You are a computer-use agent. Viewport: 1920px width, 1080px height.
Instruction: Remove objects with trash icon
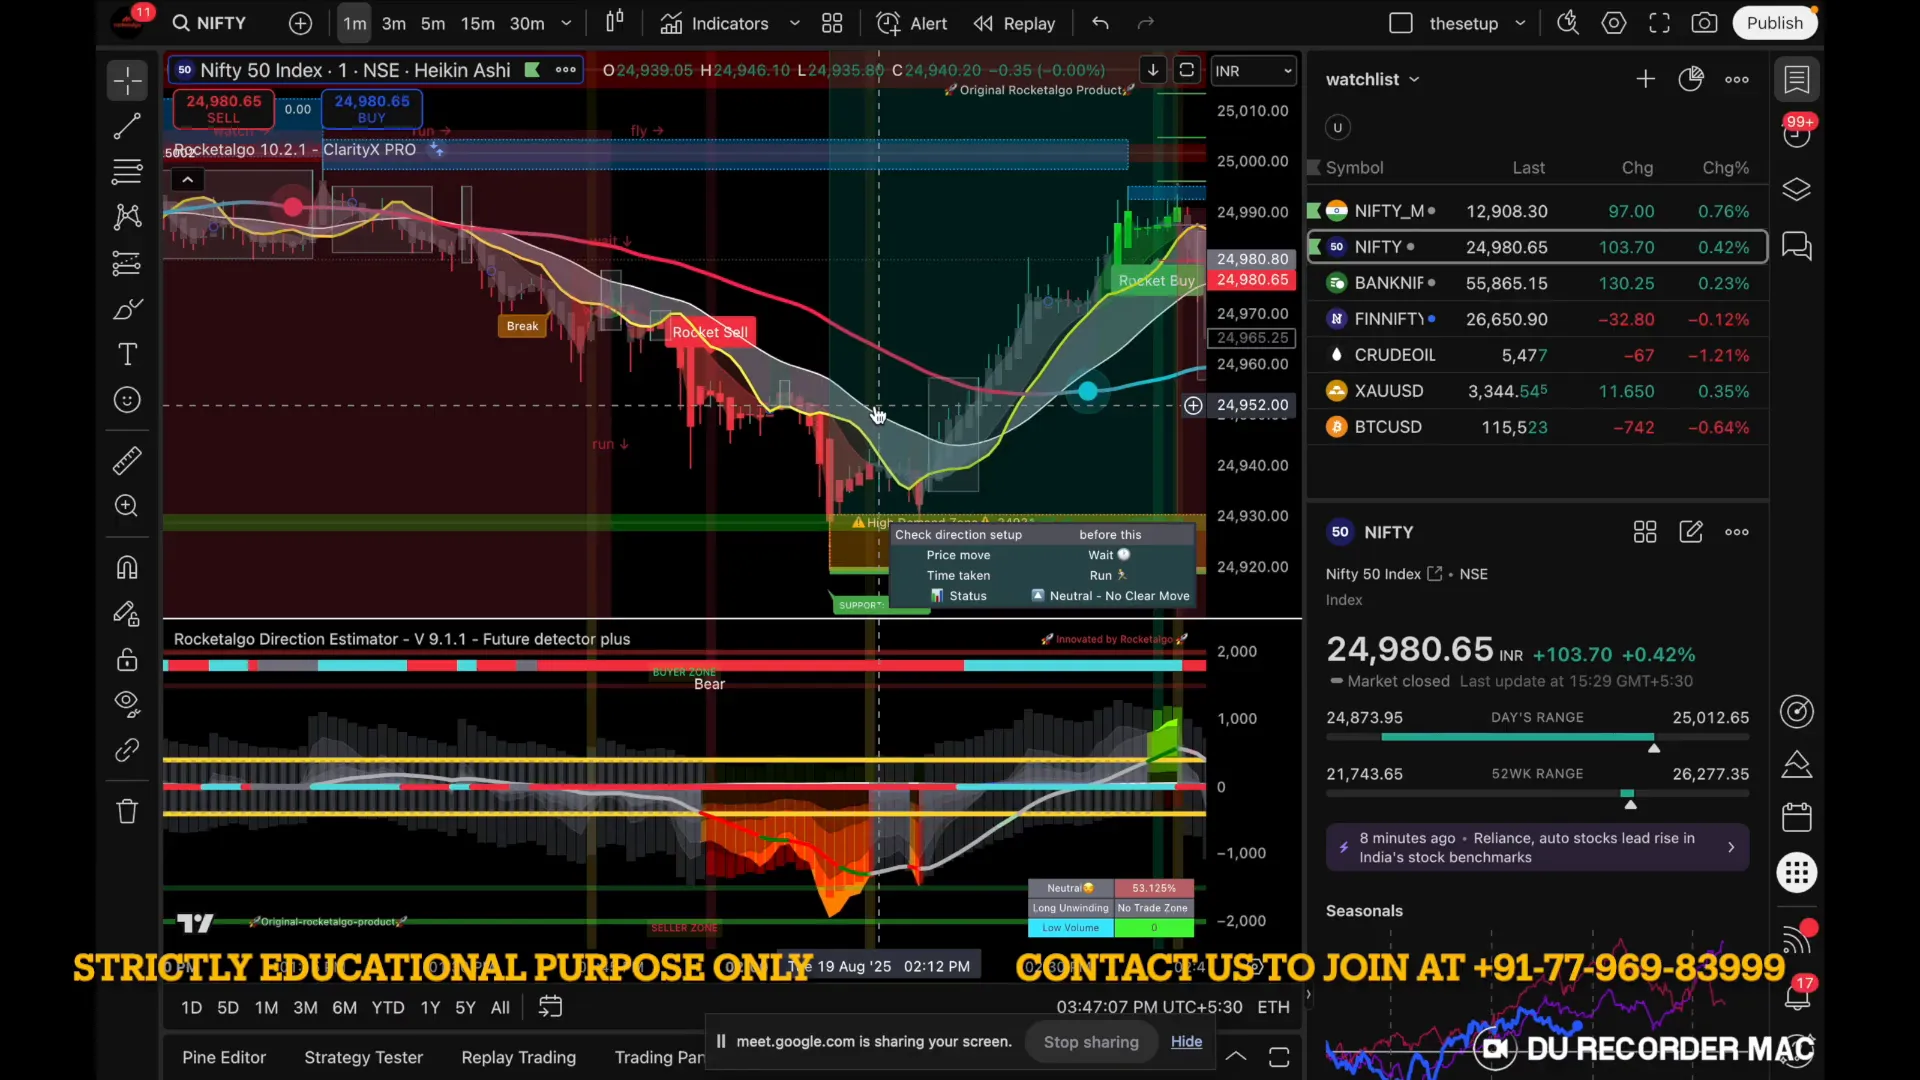click(127, 811)
